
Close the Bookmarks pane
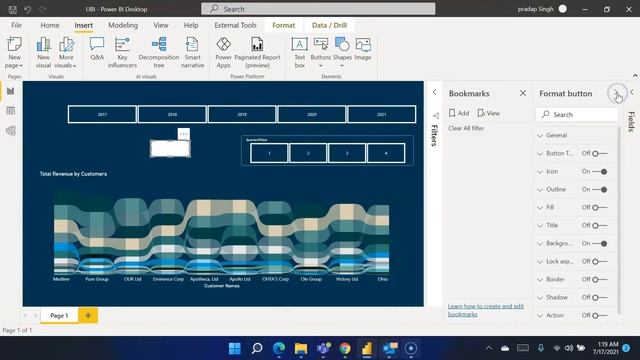(523, 93)
